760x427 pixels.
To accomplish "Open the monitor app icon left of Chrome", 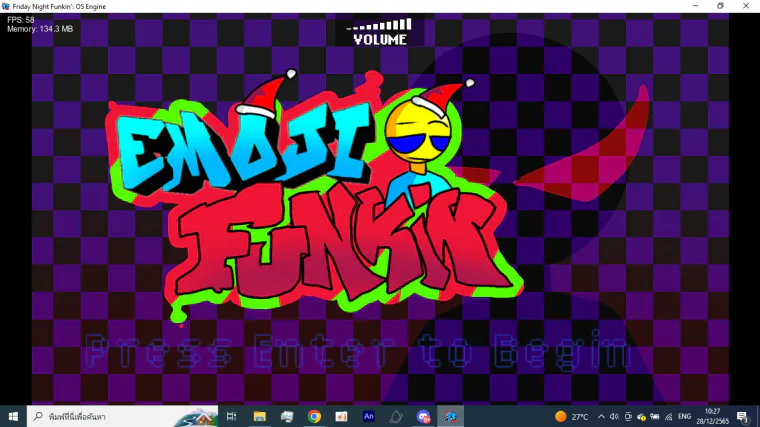I will tap(286, 416).
